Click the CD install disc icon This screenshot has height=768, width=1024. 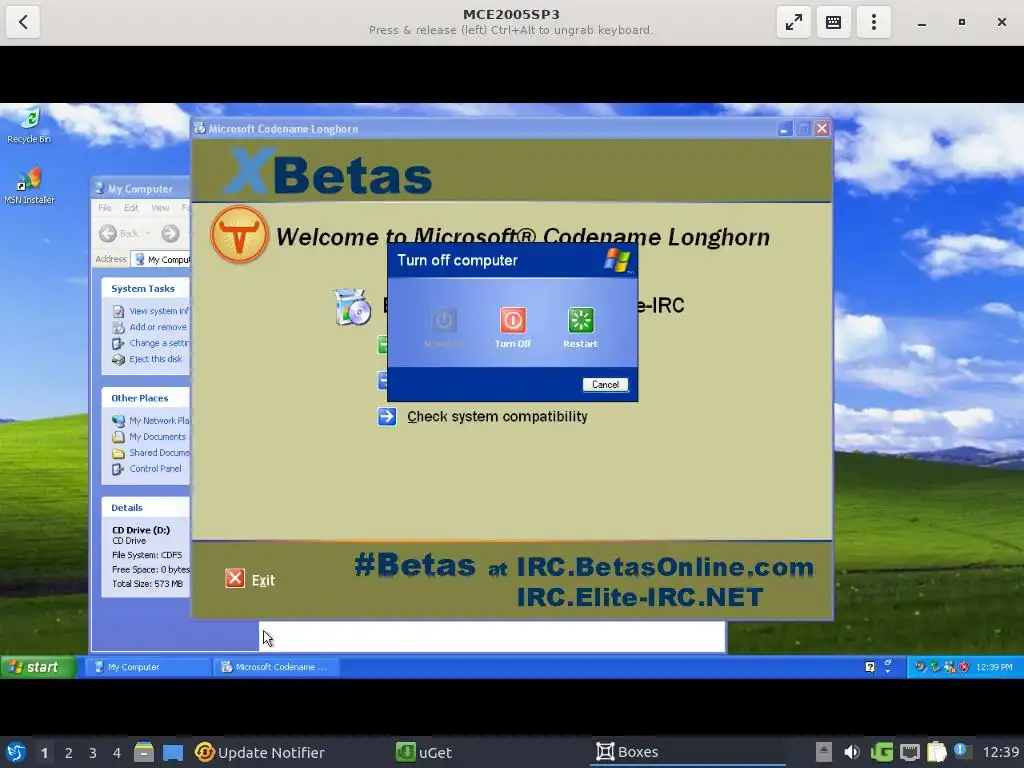[x=352, y=307]
